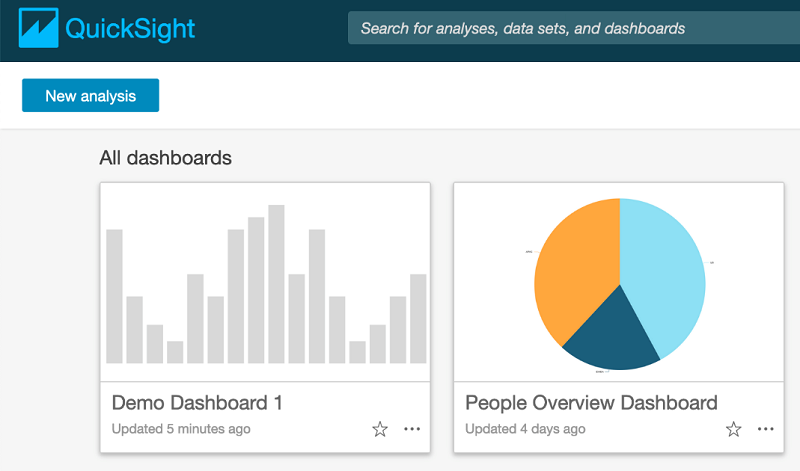The height and width of the screenshot is (471, 800).
Task: Open the Demo Dashboard 1 bar chart thumbnail
Action: (265, 282)
